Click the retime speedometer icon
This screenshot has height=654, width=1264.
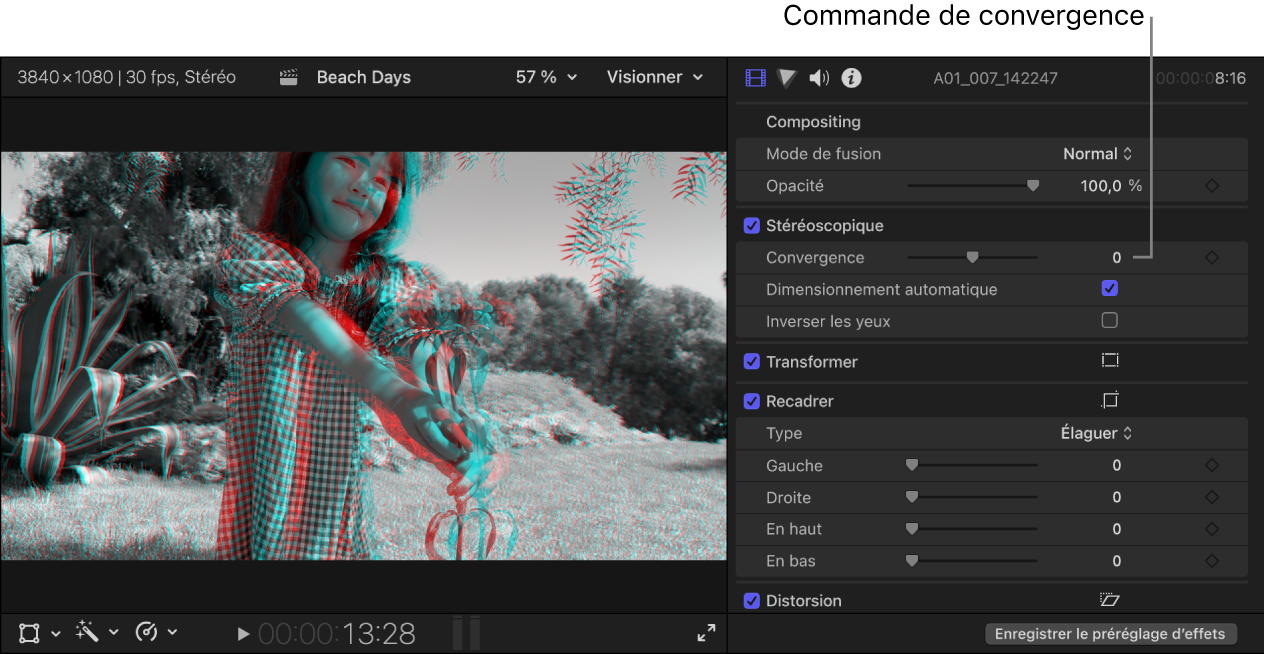coord(148,632)
